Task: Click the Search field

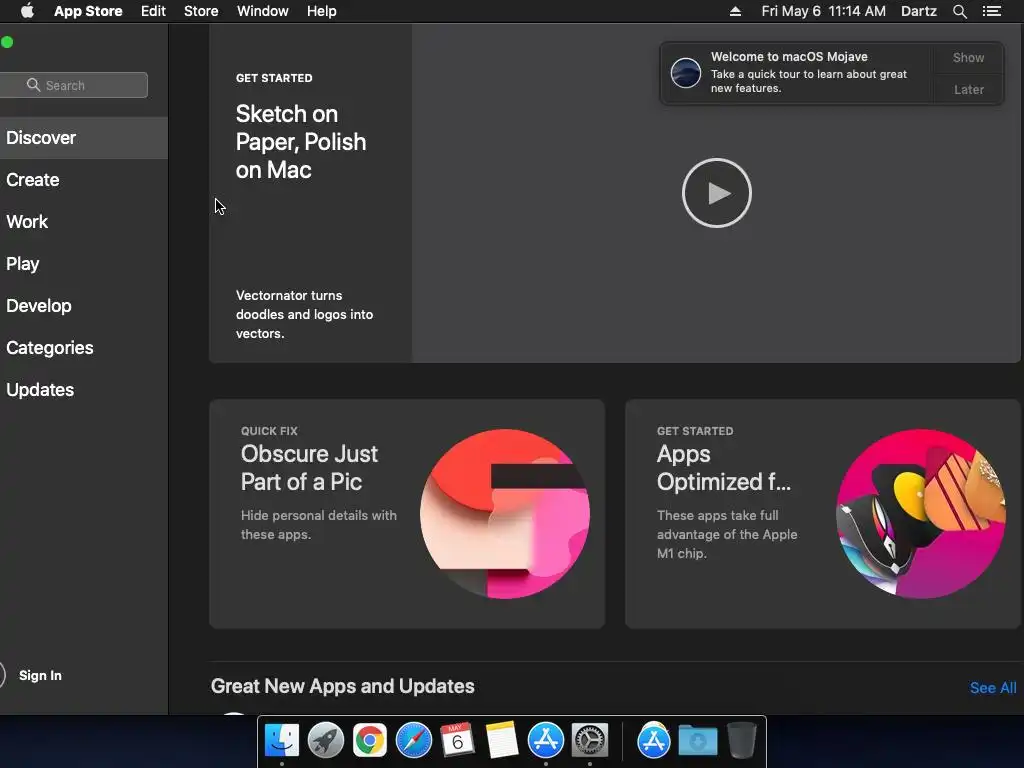Action: coord(74,85)
